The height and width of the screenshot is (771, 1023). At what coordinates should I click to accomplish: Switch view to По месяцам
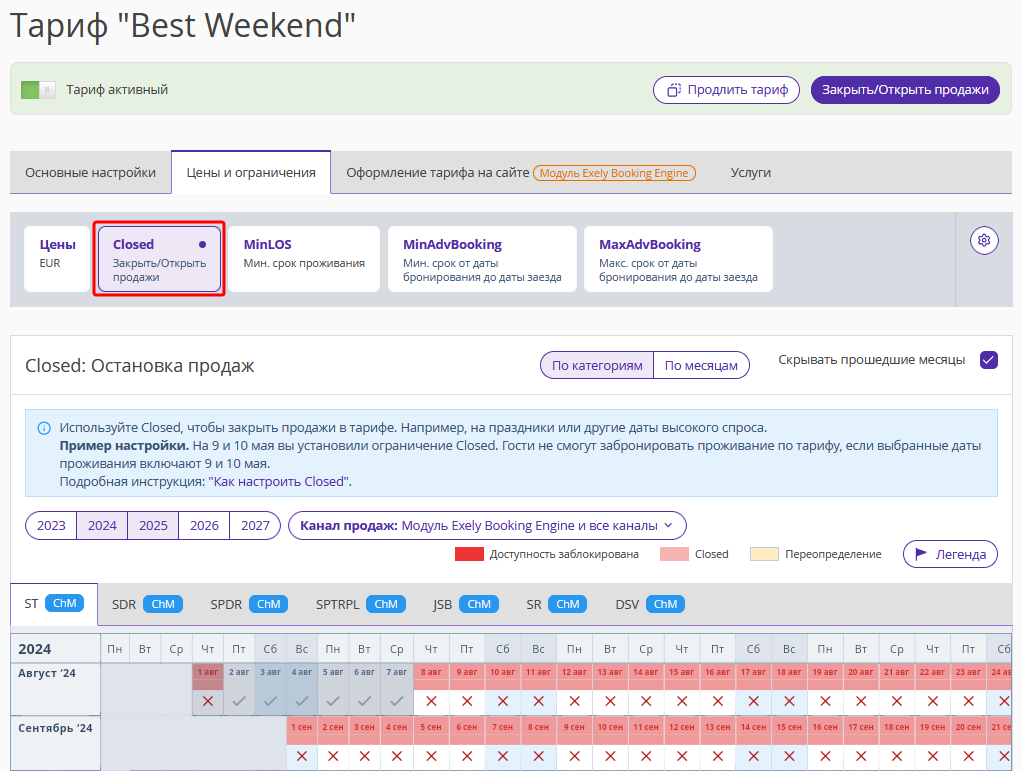click(x=701, y=365)
